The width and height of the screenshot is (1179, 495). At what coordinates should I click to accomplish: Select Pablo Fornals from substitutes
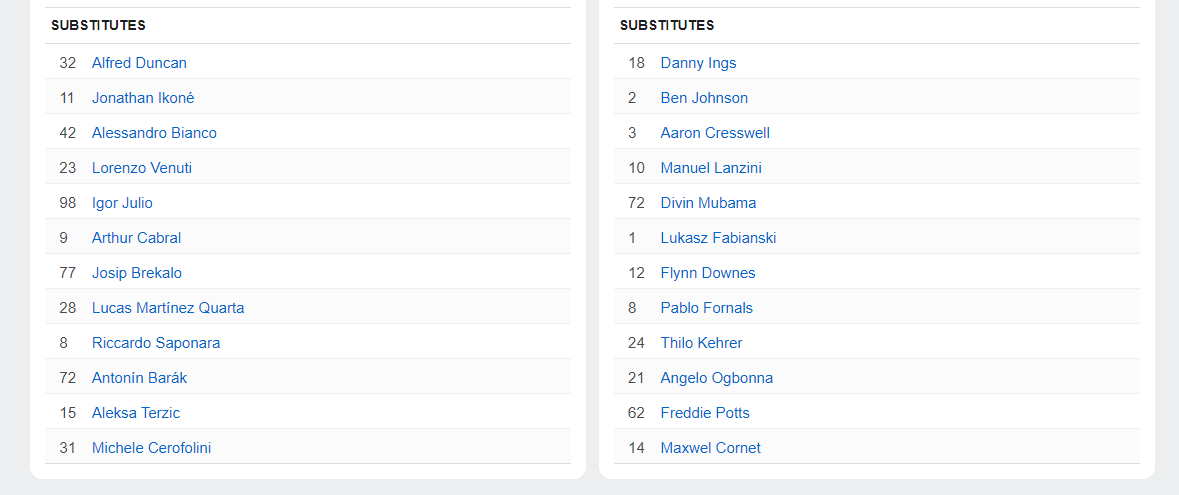706,308
